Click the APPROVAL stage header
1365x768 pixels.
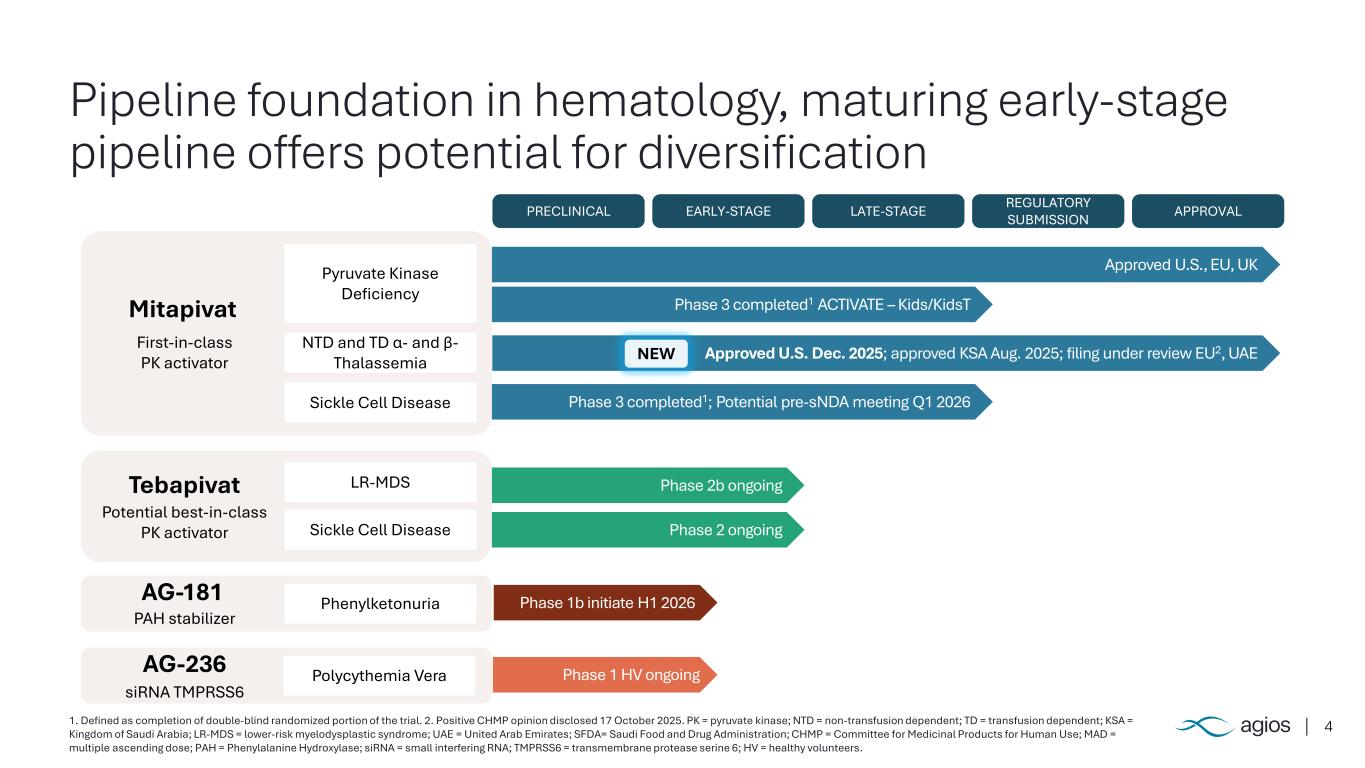coord(1207,211)
